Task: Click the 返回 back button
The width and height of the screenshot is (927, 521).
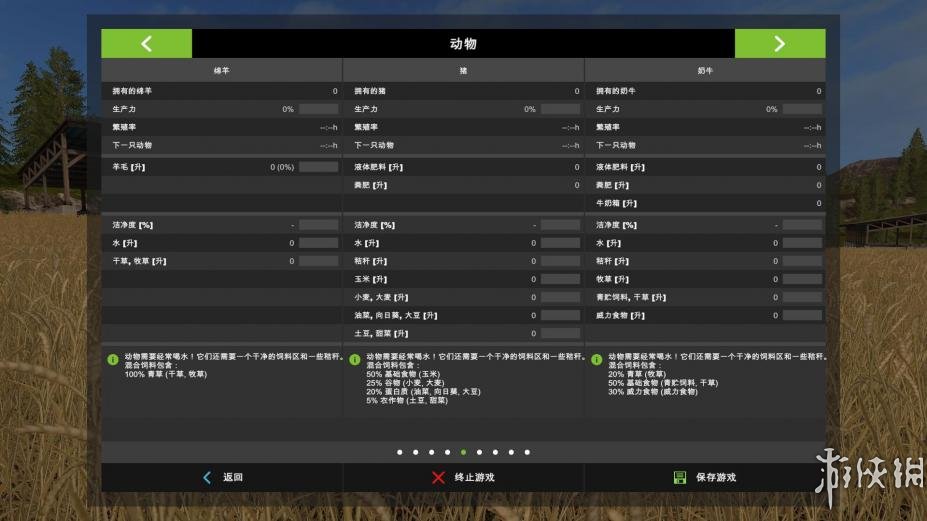Action: pyautogui.click(x=222, y=477)
